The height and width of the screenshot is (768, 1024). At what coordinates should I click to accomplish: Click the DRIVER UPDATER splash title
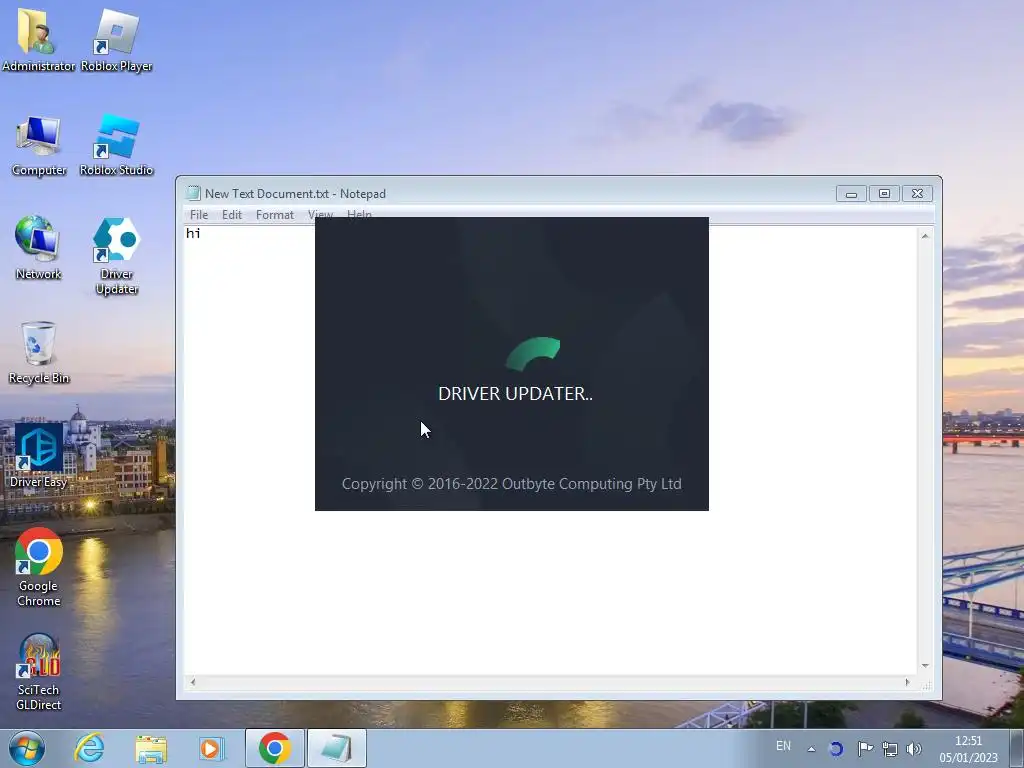(x=515, y=394)
